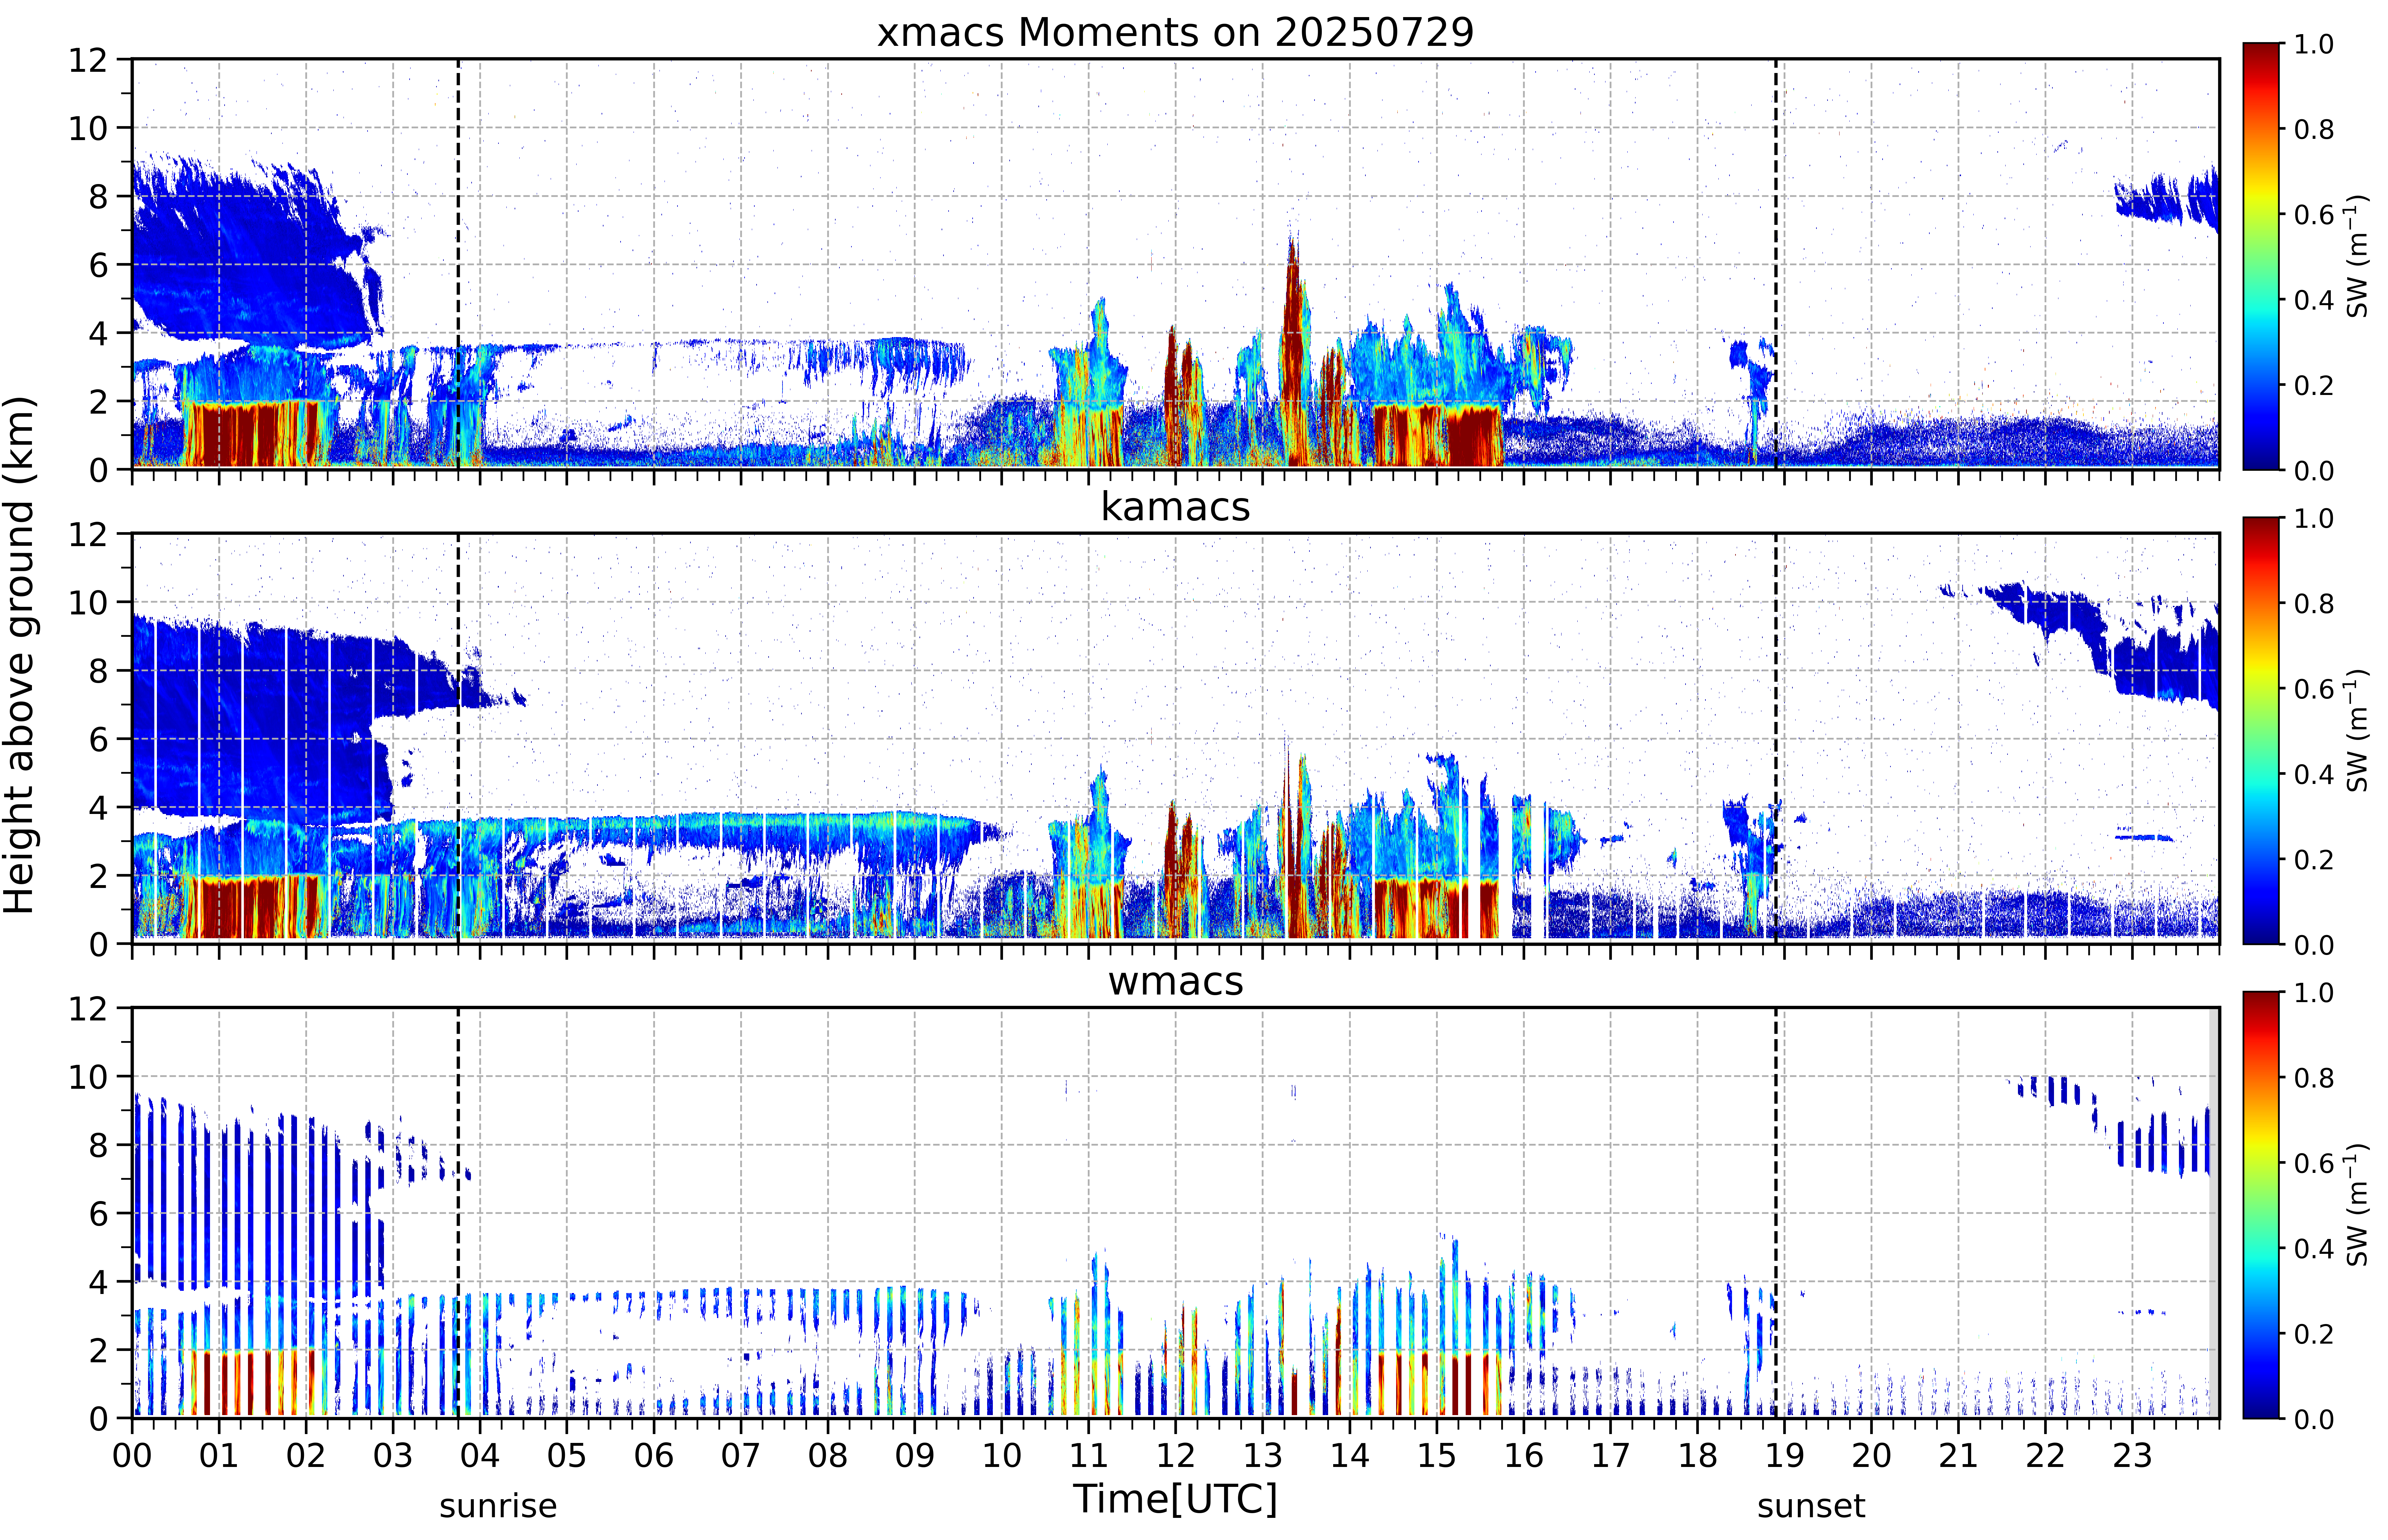Click the 'wmacs' panel title
The image size is (2388, 1540).
1175,981
